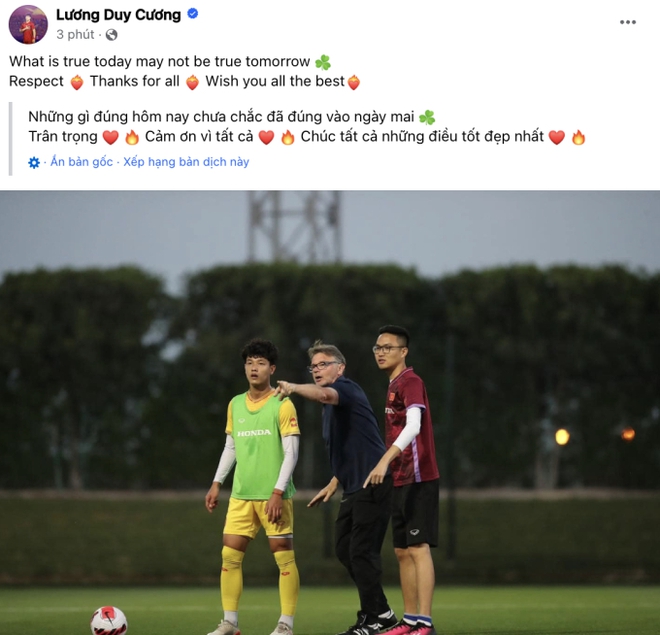Click the heart emoji after 'Trân trọng'
This screenshot has height=635, width=660.
coord(111,137)
